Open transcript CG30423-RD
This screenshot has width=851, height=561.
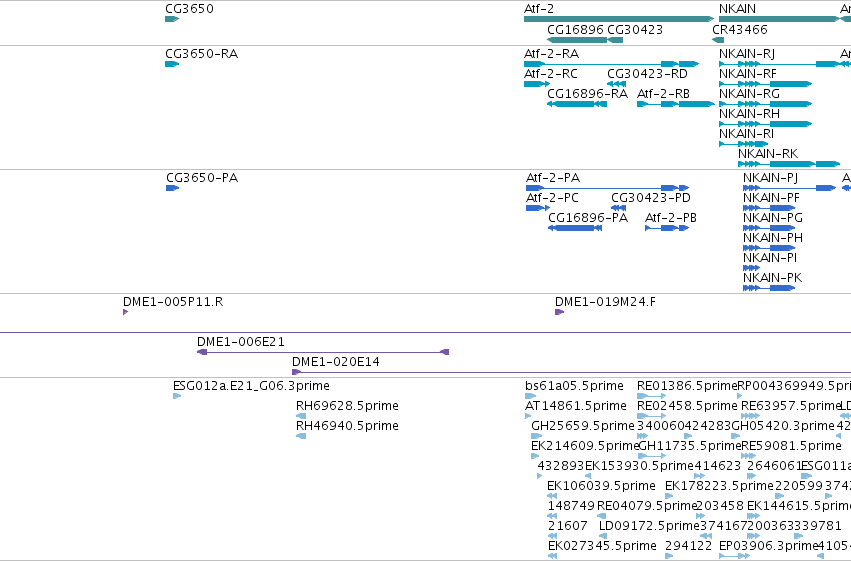pyautogui.click(x=647, y=74)
